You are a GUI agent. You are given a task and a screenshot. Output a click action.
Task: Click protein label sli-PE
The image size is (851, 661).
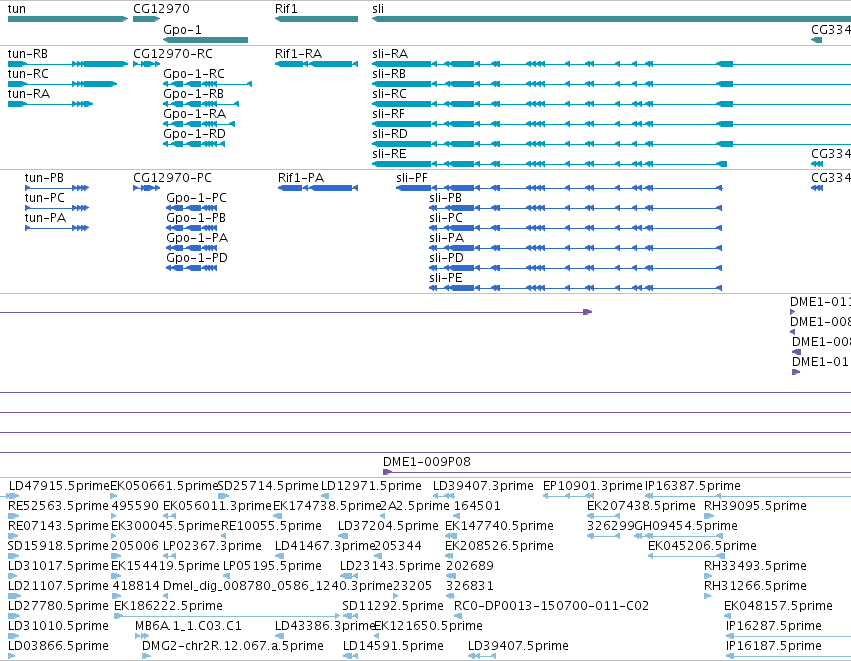click(446, 278)
